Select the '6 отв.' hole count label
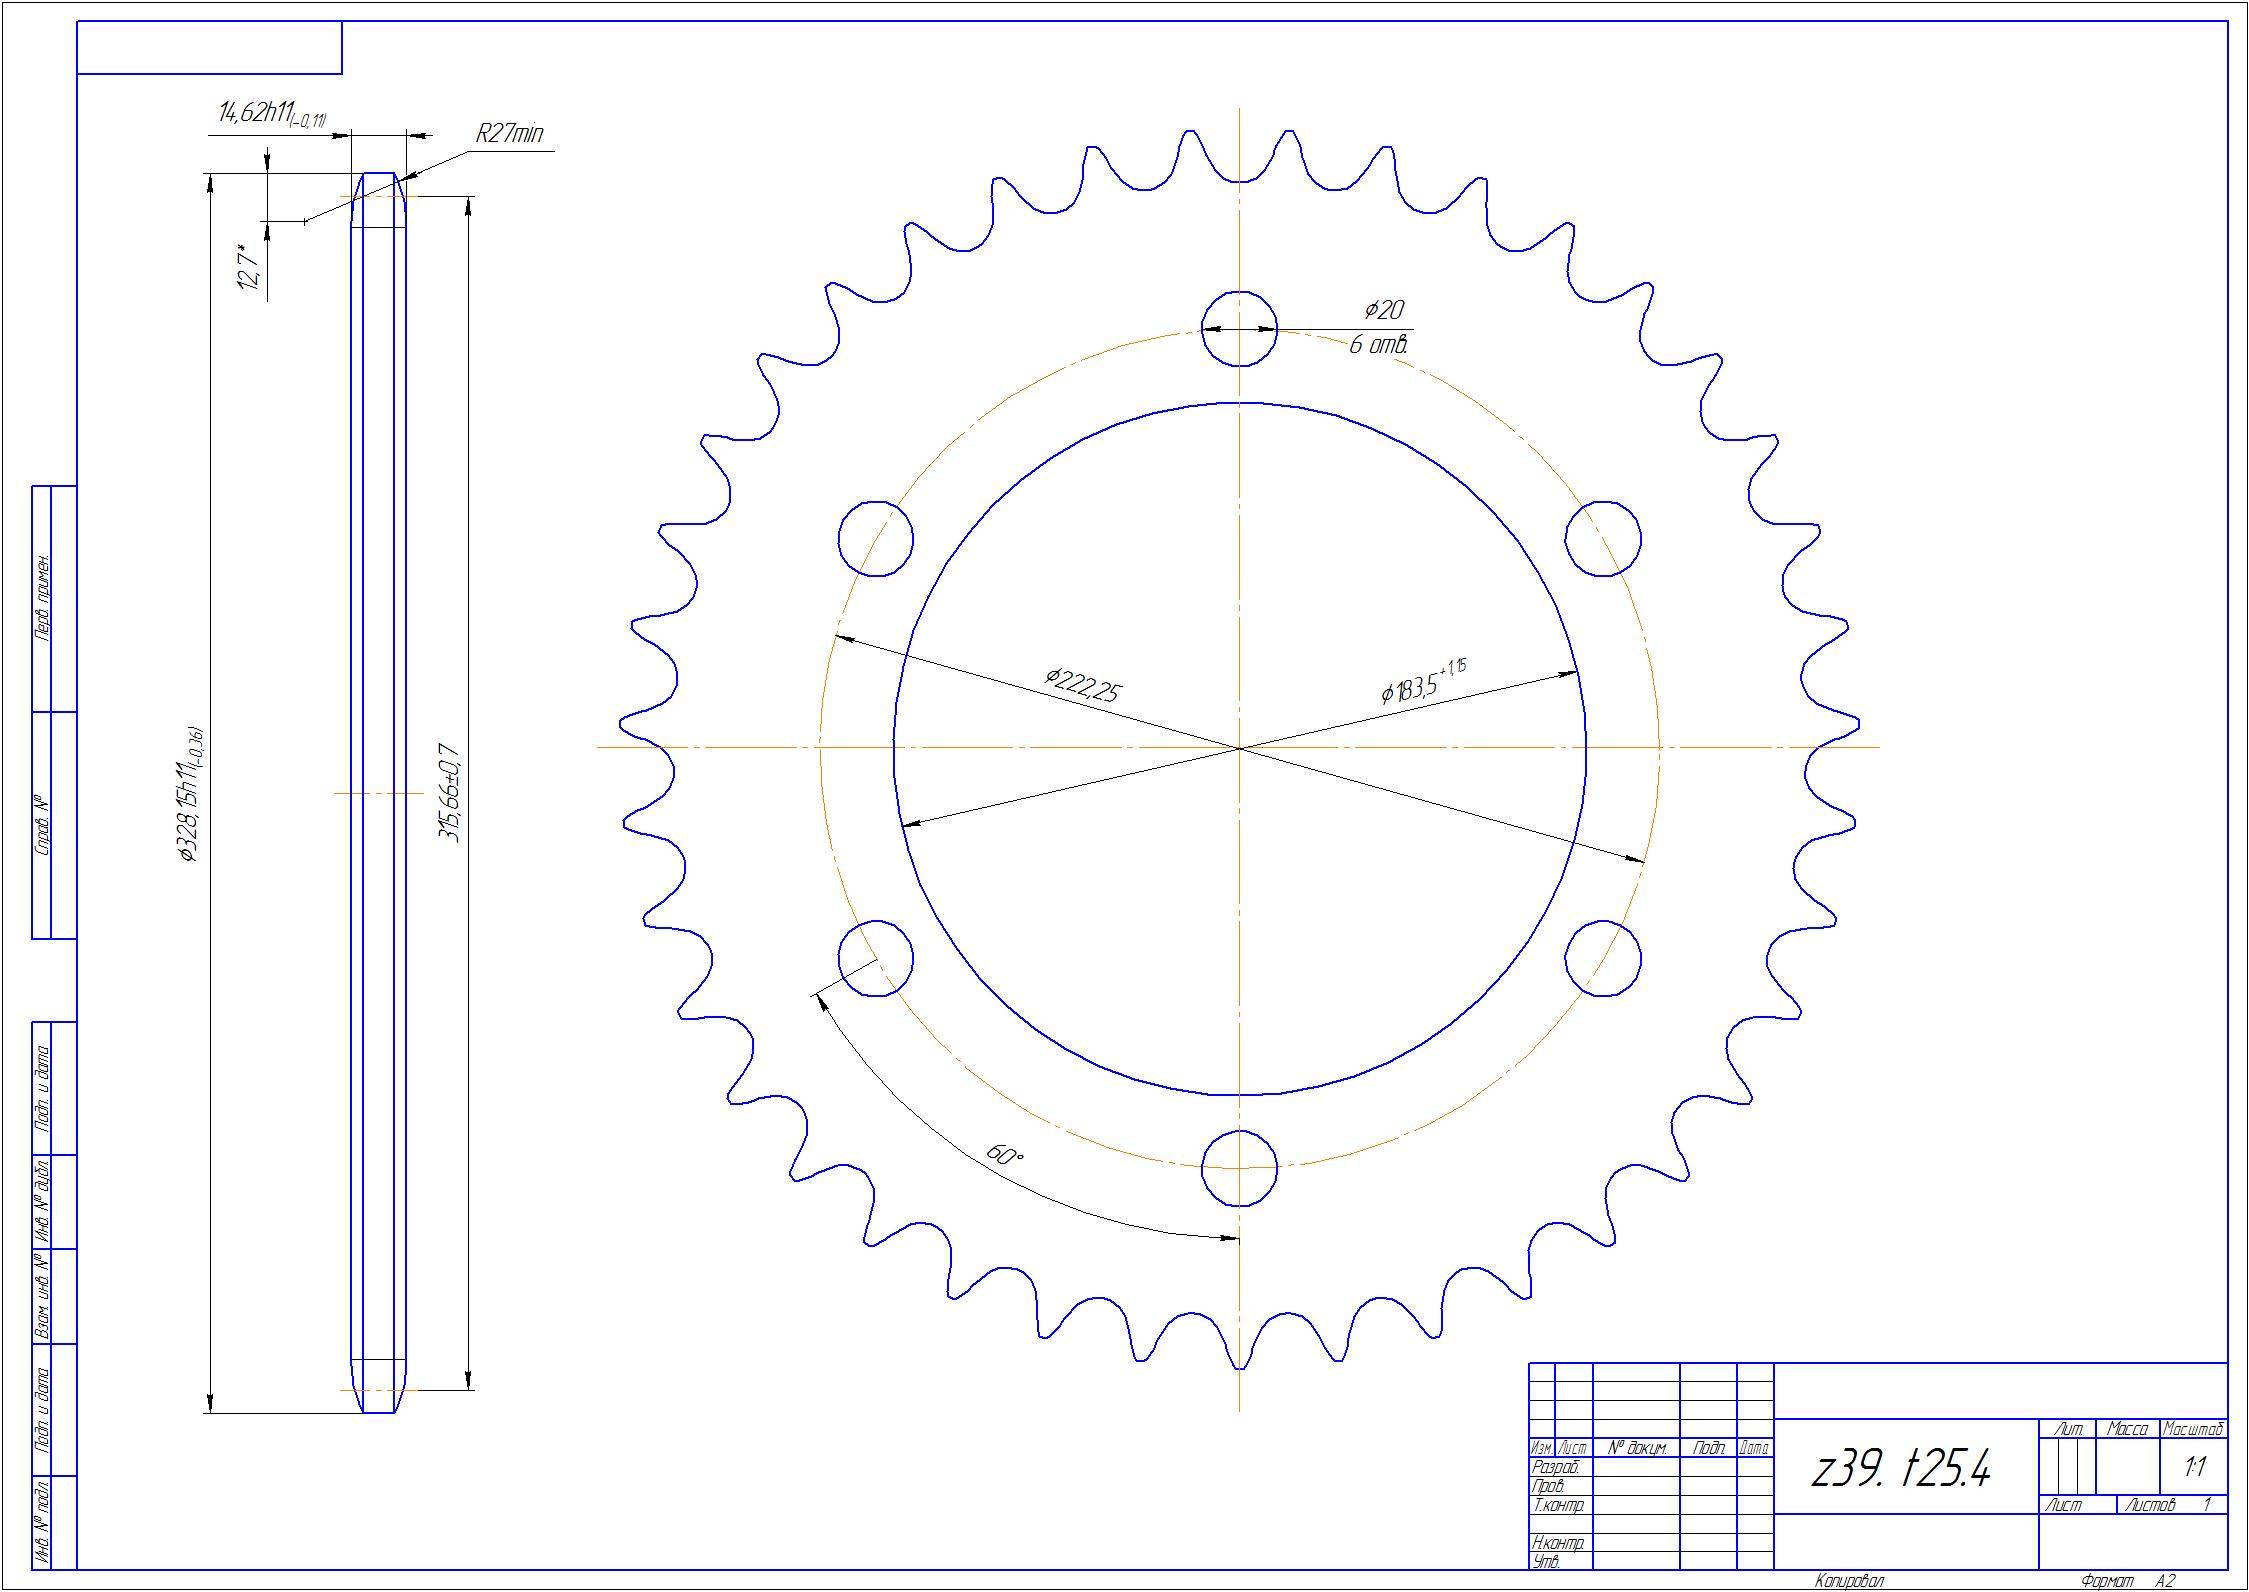 pos(1379,346)
